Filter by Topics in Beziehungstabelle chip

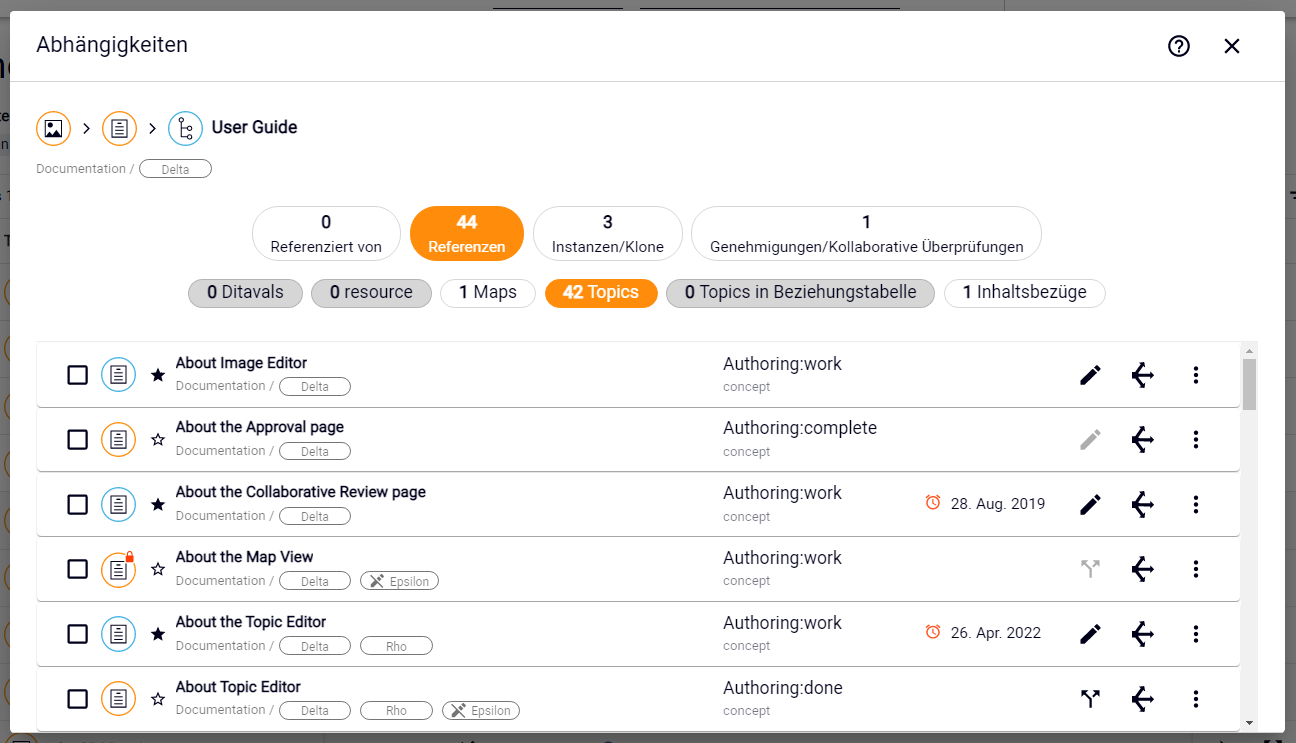point(800,293)
